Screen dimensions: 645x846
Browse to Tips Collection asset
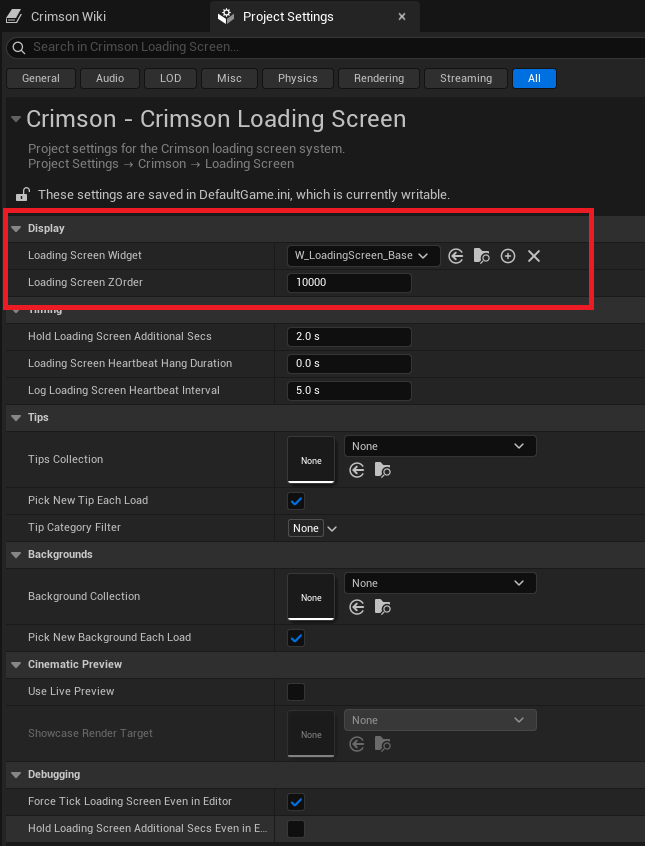click(x=383, y=470)
